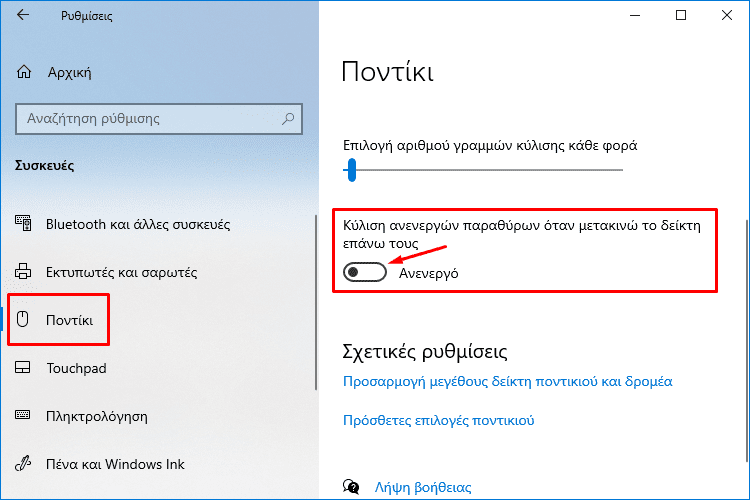
Task: Select the keyboard Πληκτρολόγηση icon
Action: [x=22, y=415]
